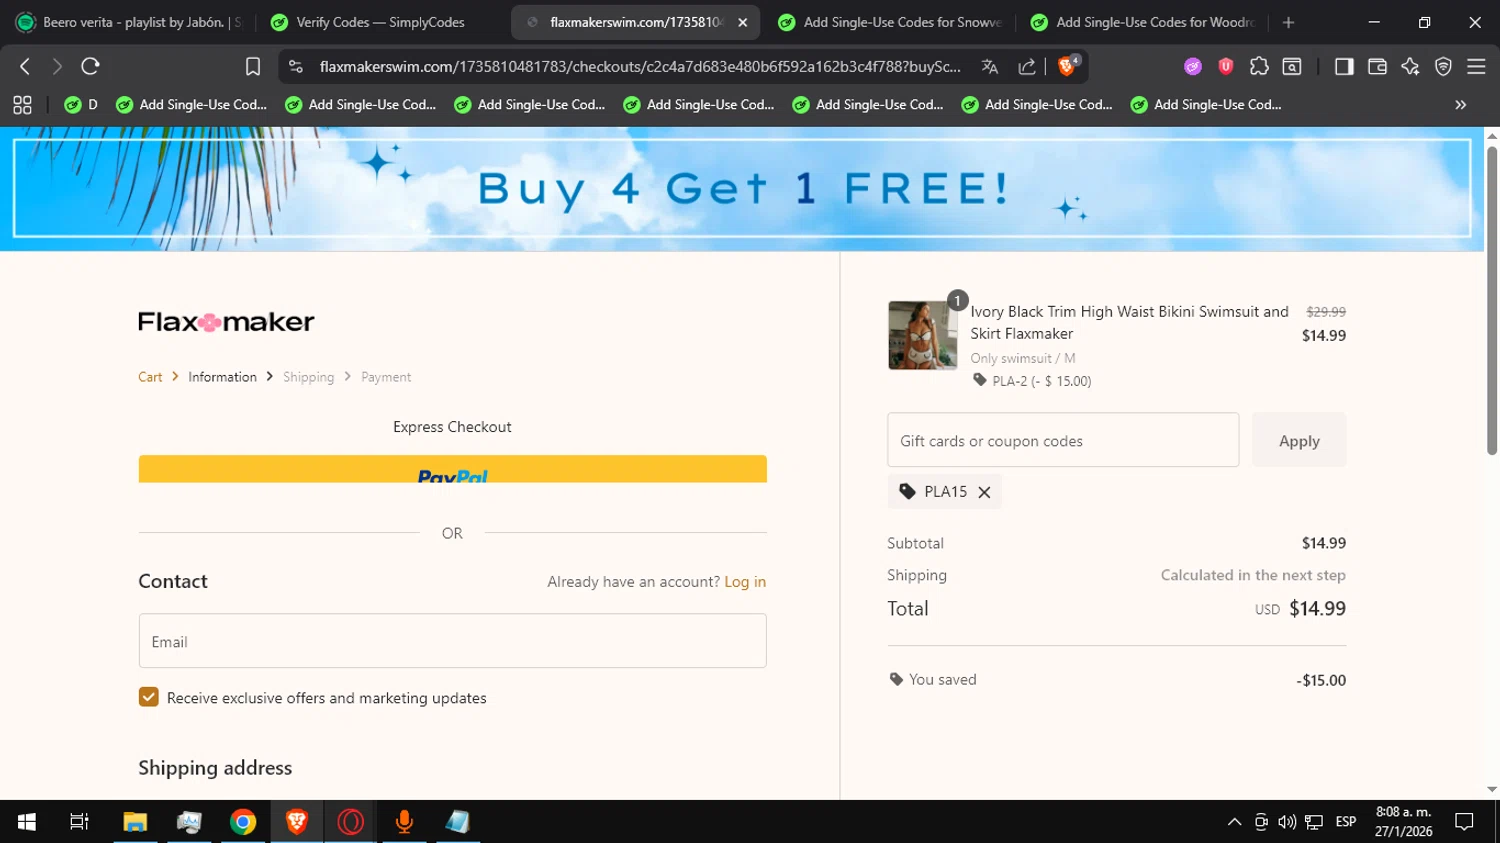Click the Flaxmaker logo
1500x843 pixels.
click(x=226, y=322)
